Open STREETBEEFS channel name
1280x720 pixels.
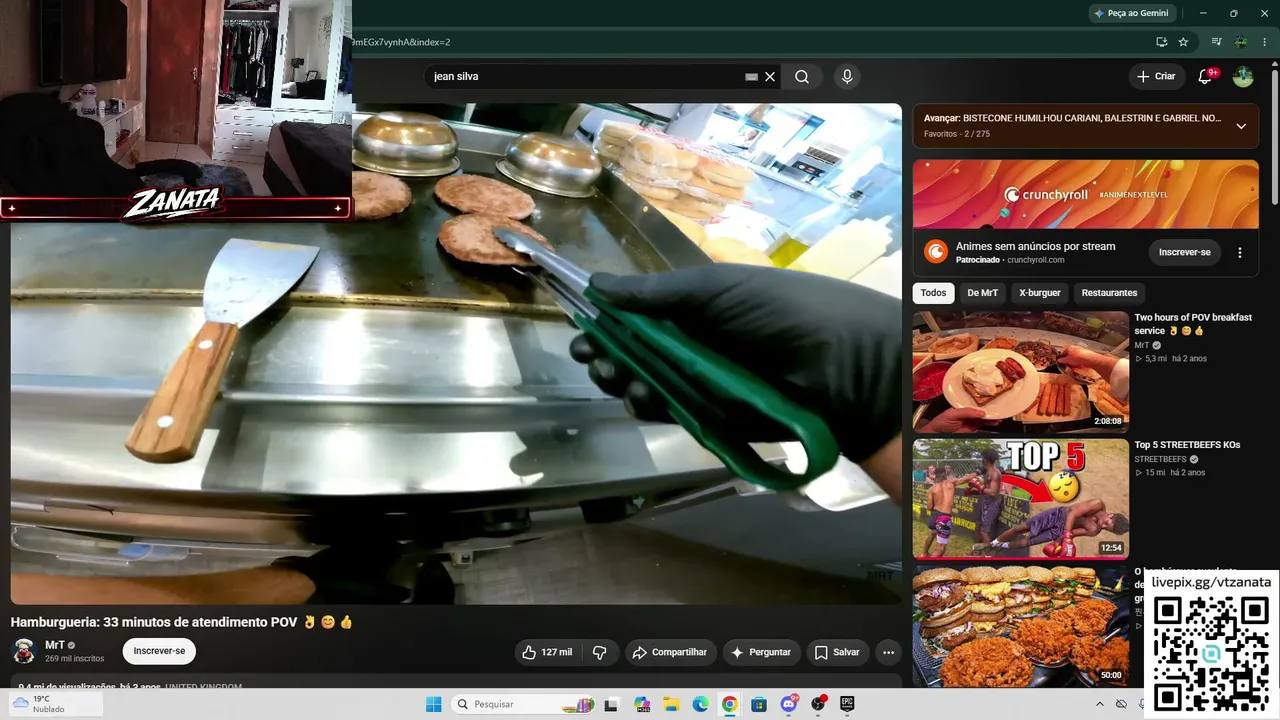(1160, 459)
